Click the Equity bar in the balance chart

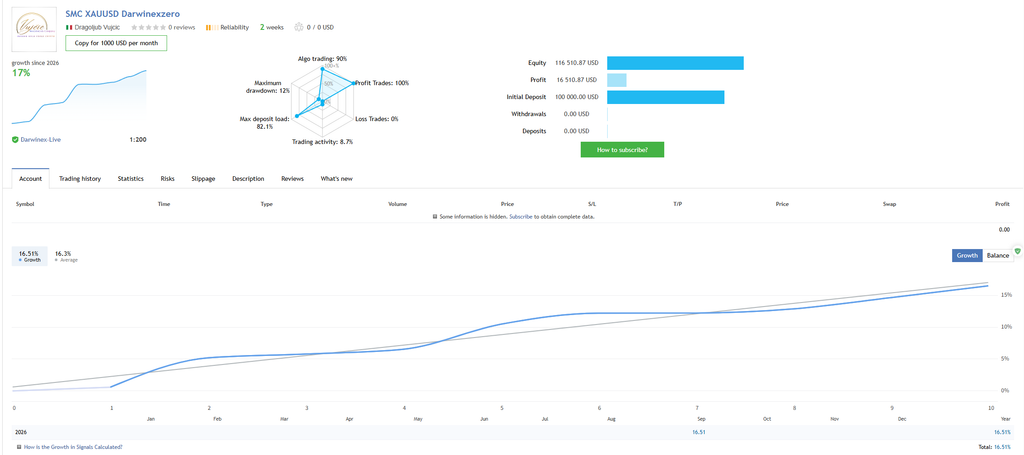675,63
